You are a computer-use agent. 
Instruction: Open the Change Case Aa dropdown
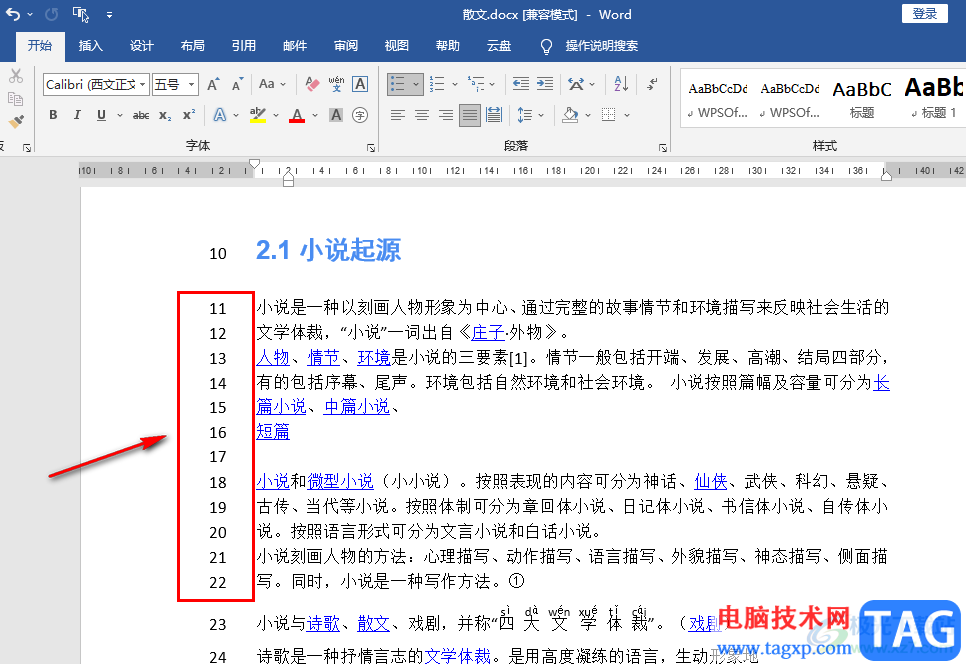[272, 84]
